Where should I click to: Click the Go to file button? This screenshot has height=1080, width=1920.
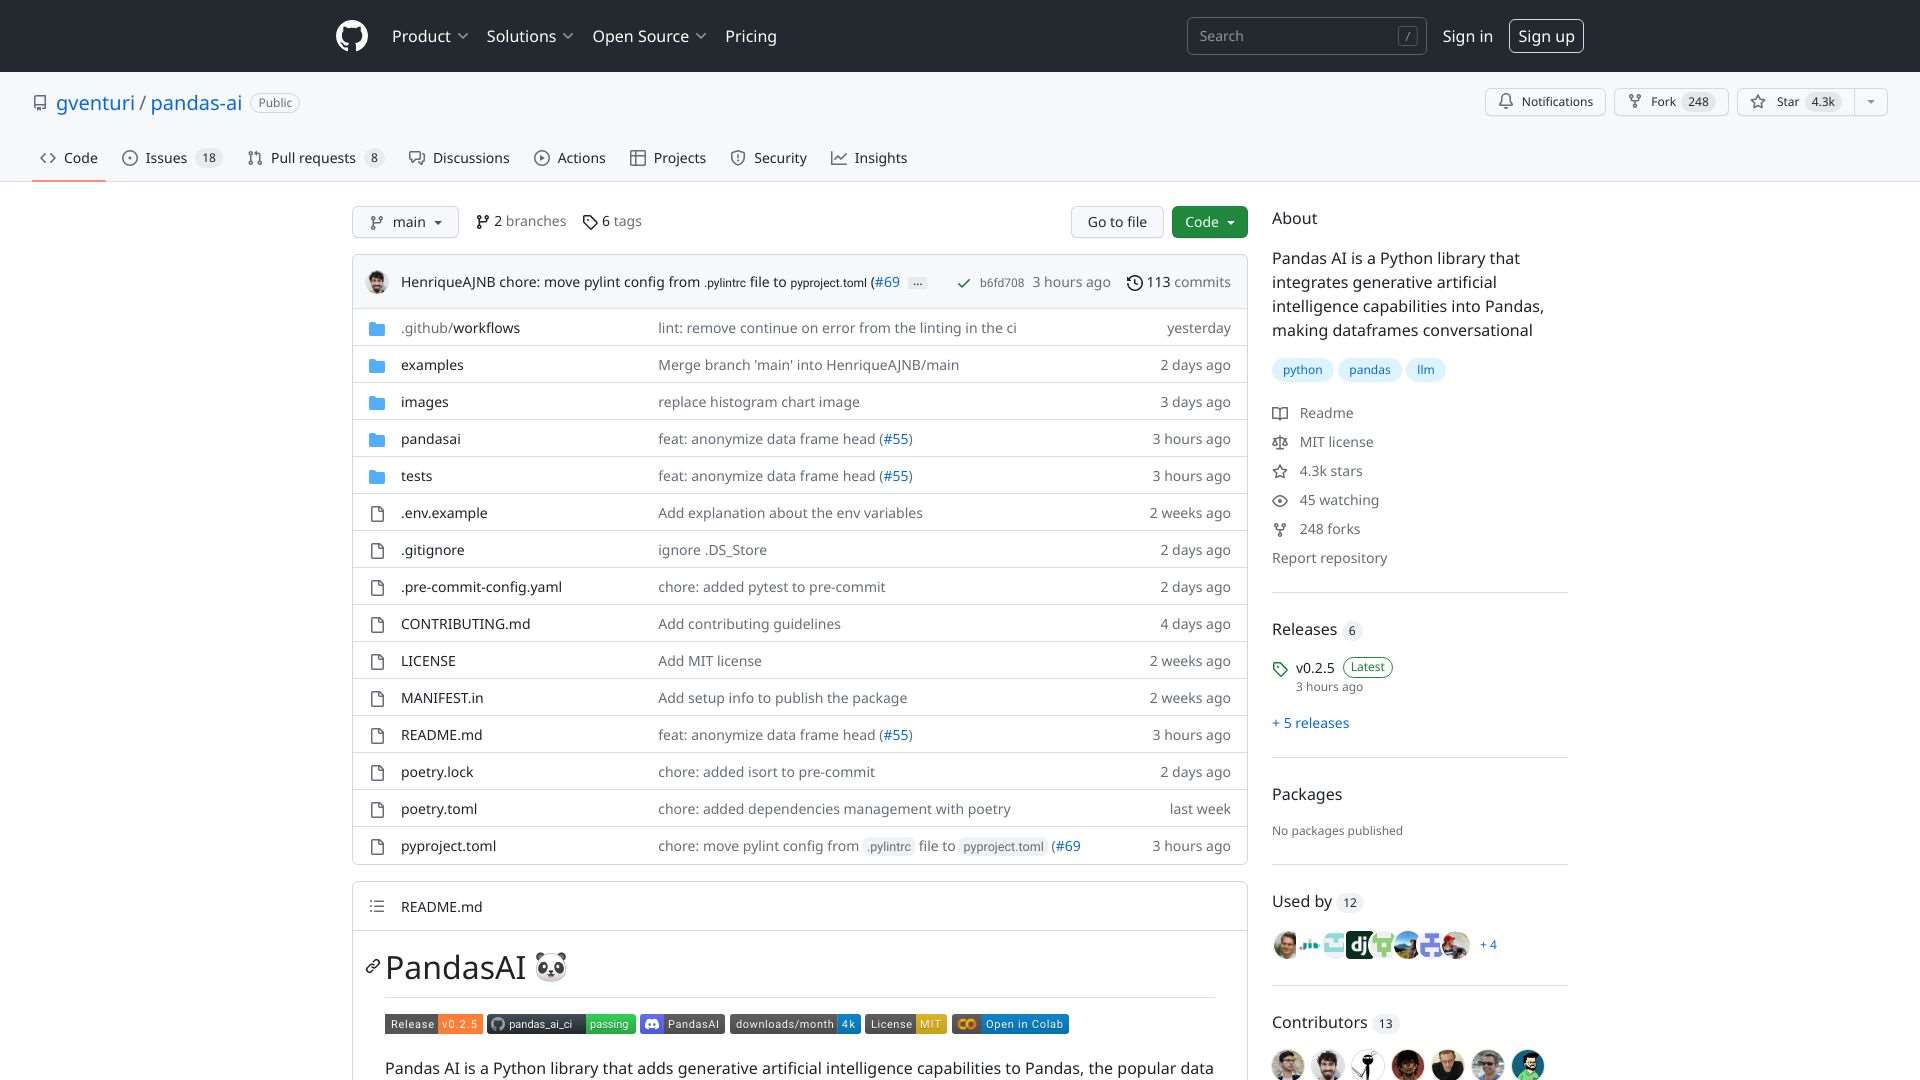(1117, 222)
